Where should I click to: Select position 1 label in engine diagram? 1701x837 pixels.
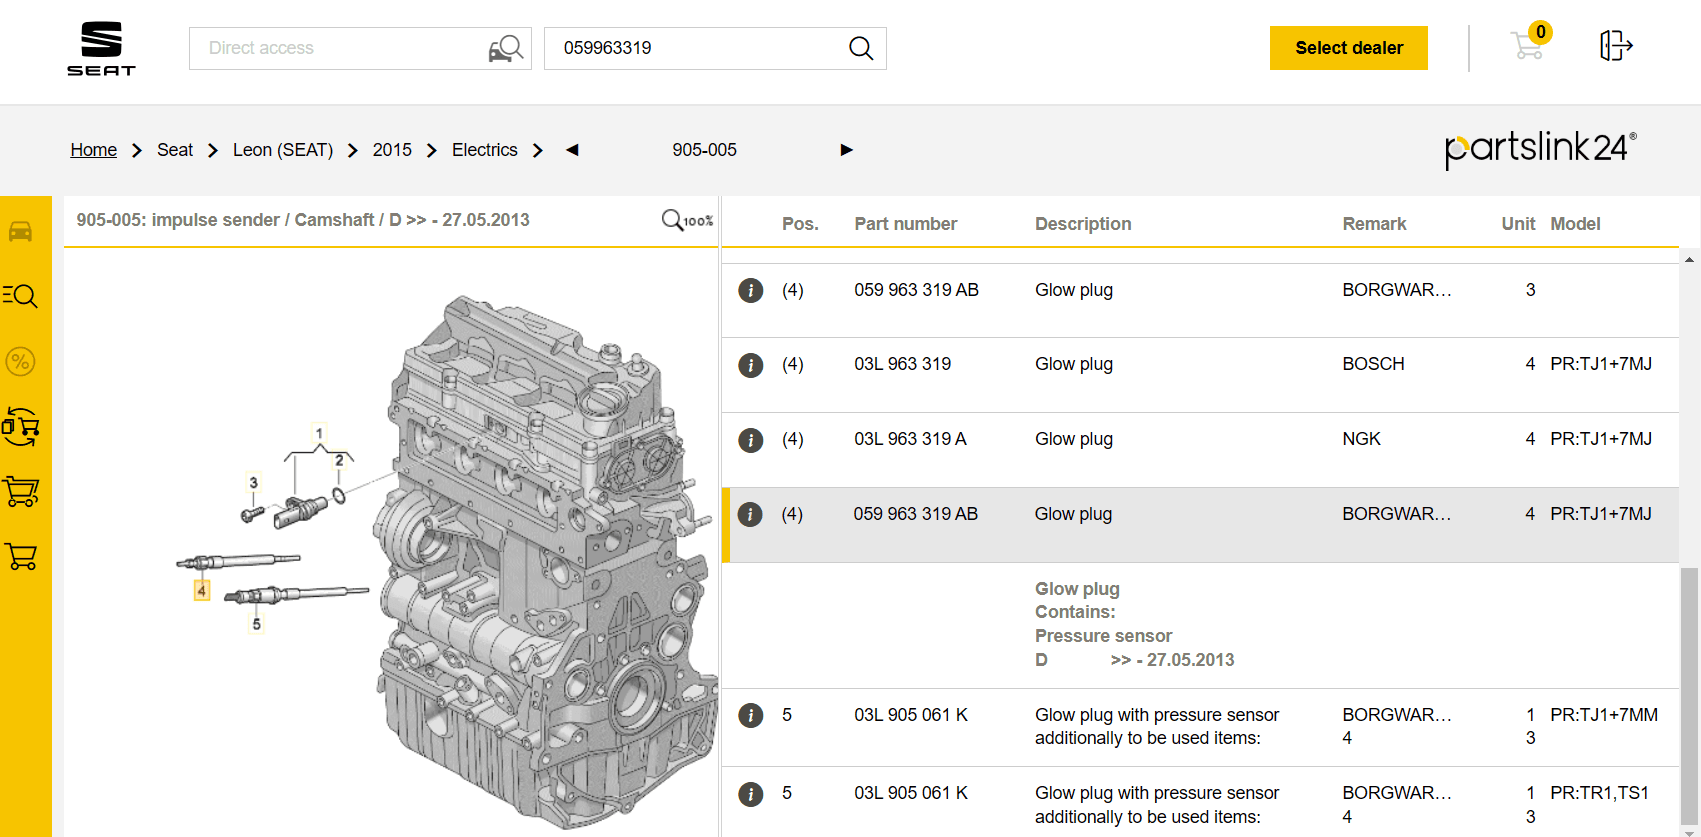[x=319, y=433]
